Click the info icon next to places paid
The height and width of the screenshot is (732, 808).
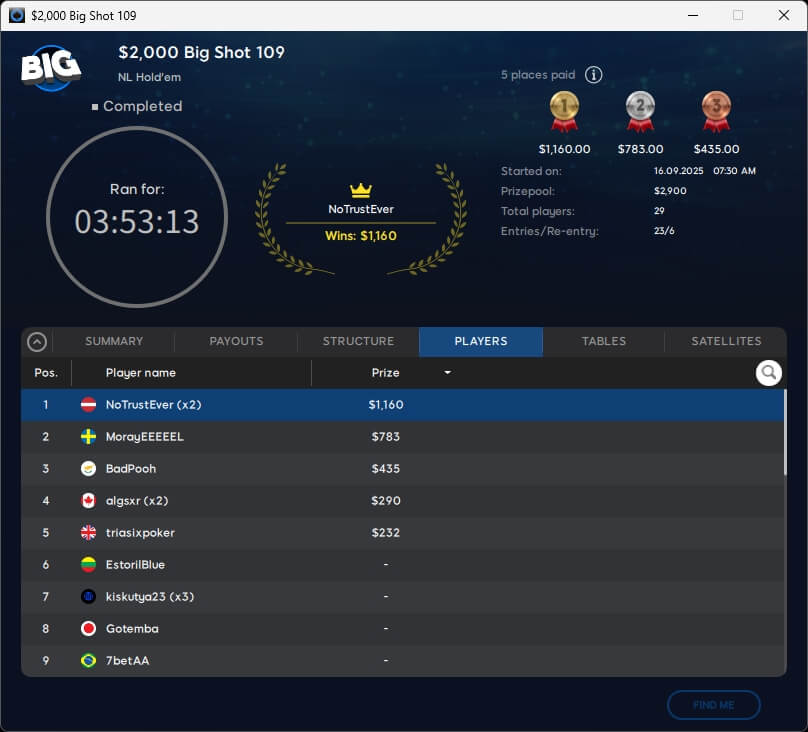tap(593, 75)
